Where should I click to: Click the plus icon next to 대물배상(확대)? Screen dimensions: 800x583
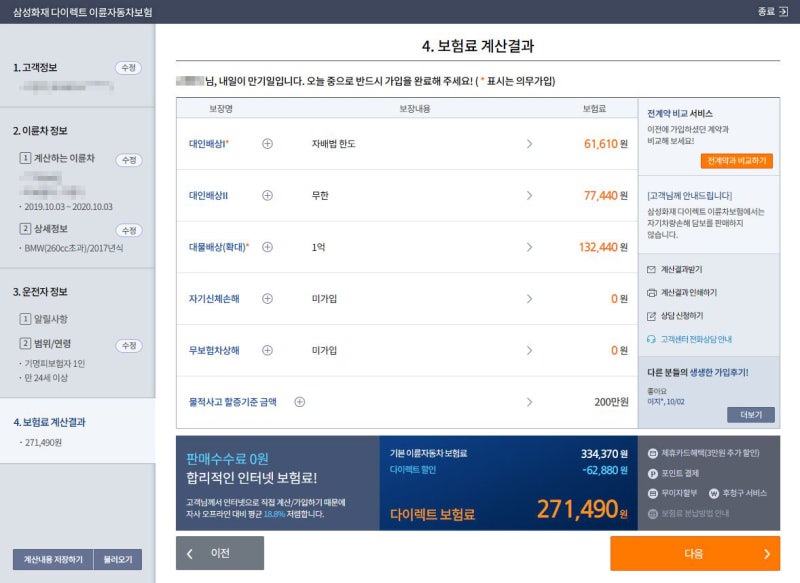coord(267,247)
